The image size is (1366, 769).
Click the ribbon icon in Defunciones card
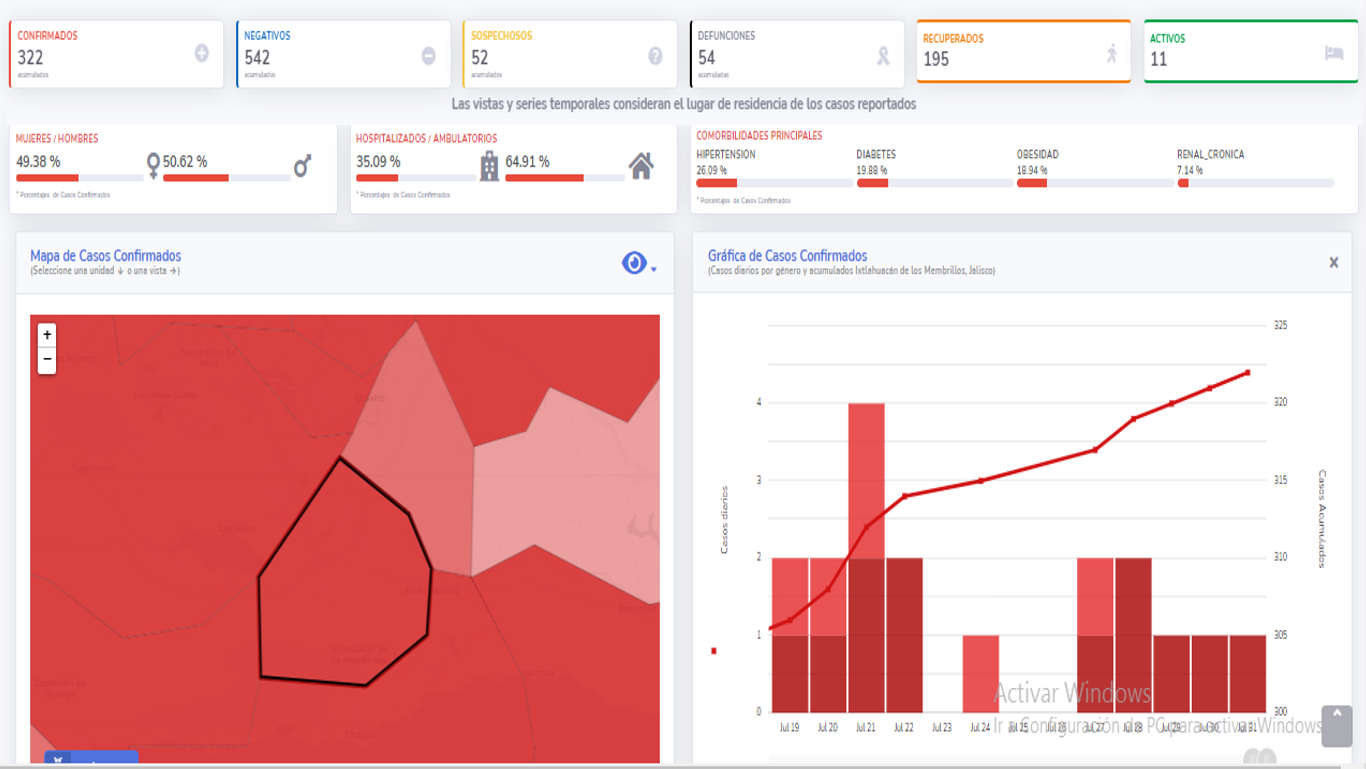[883, 56]
